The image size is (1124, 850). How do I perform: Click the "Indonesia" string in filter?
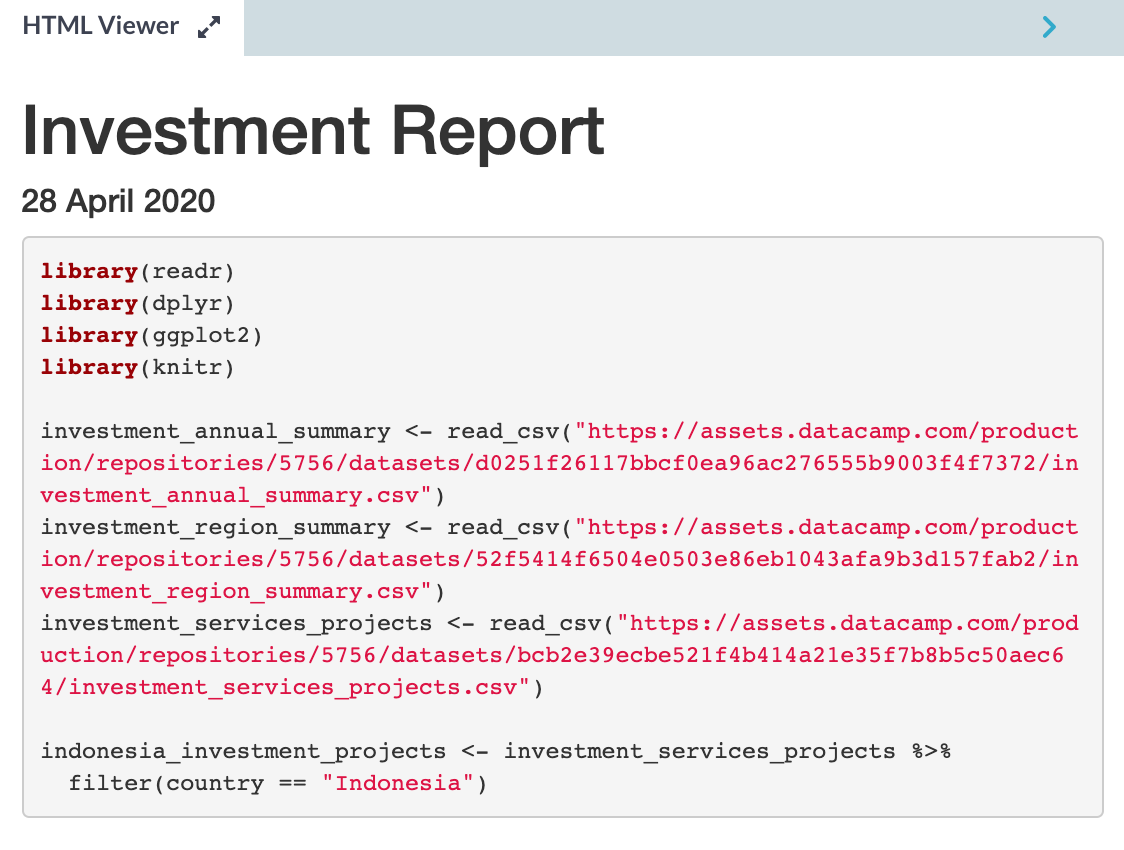[397, 783]
